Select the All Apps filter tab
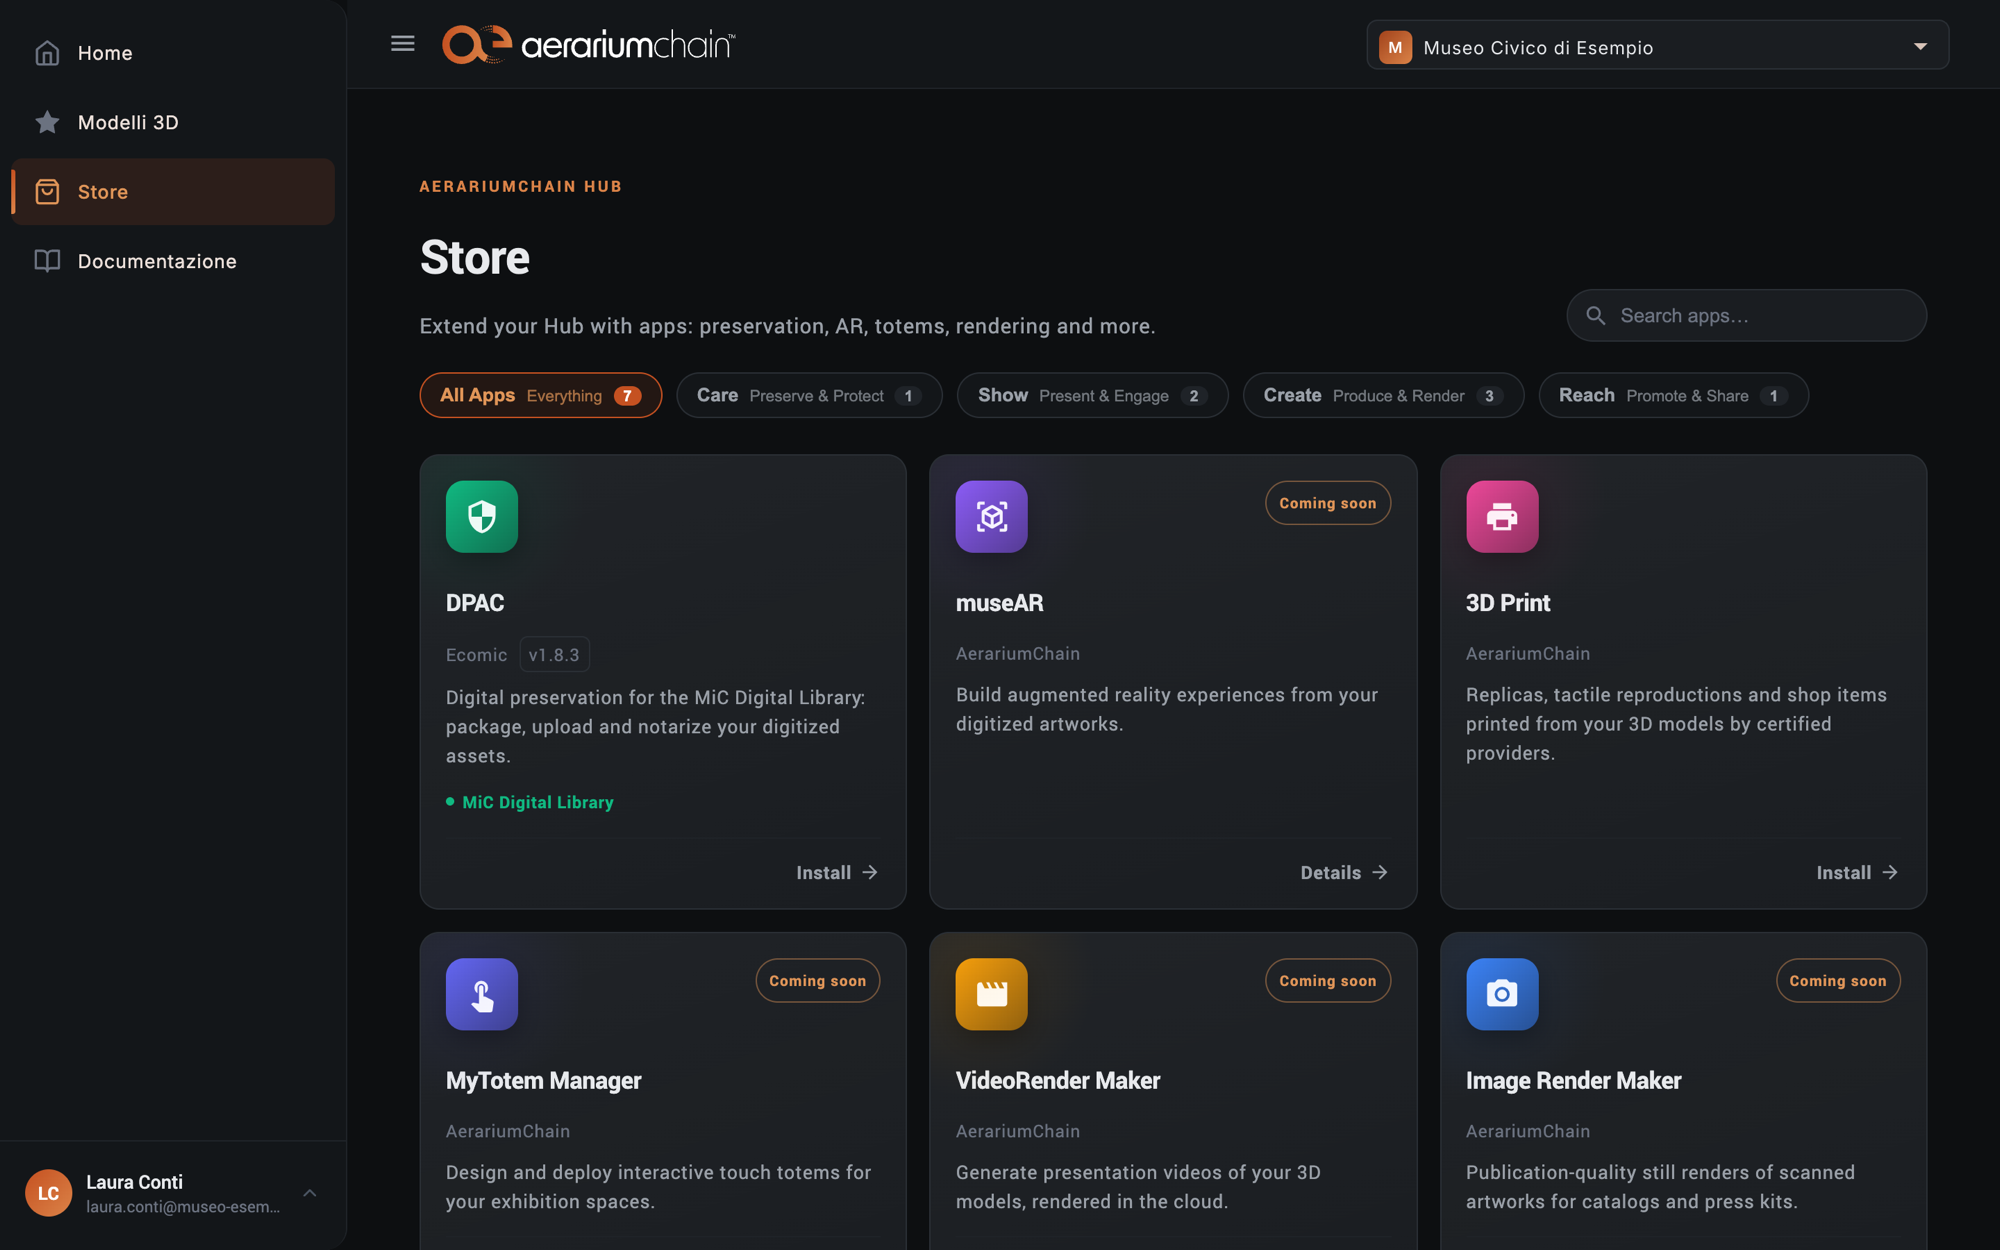Image resolution: width=2000 pixels, height=1250 pixels. pos(541,396)
